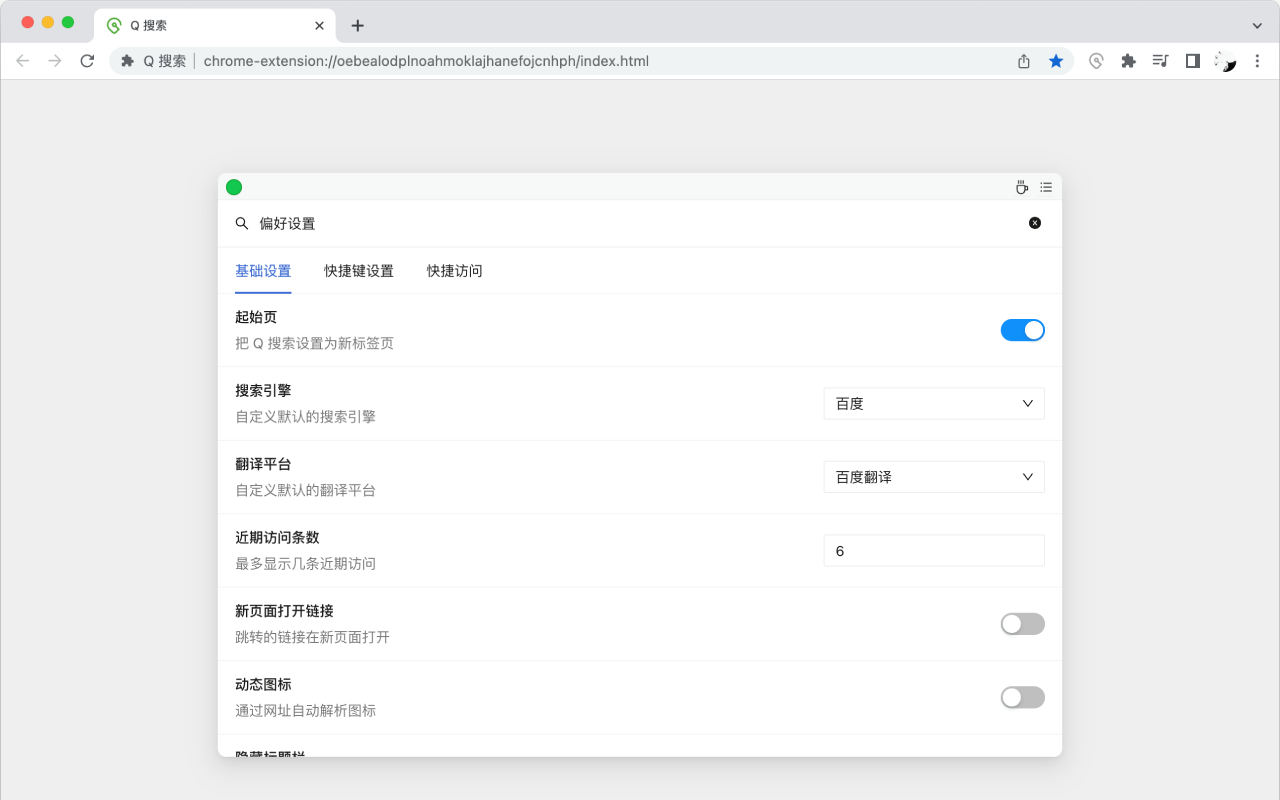Screen dimensions: 1280x800
Task: Click the 翻译平台 setting title
Action: pos(263,464)
